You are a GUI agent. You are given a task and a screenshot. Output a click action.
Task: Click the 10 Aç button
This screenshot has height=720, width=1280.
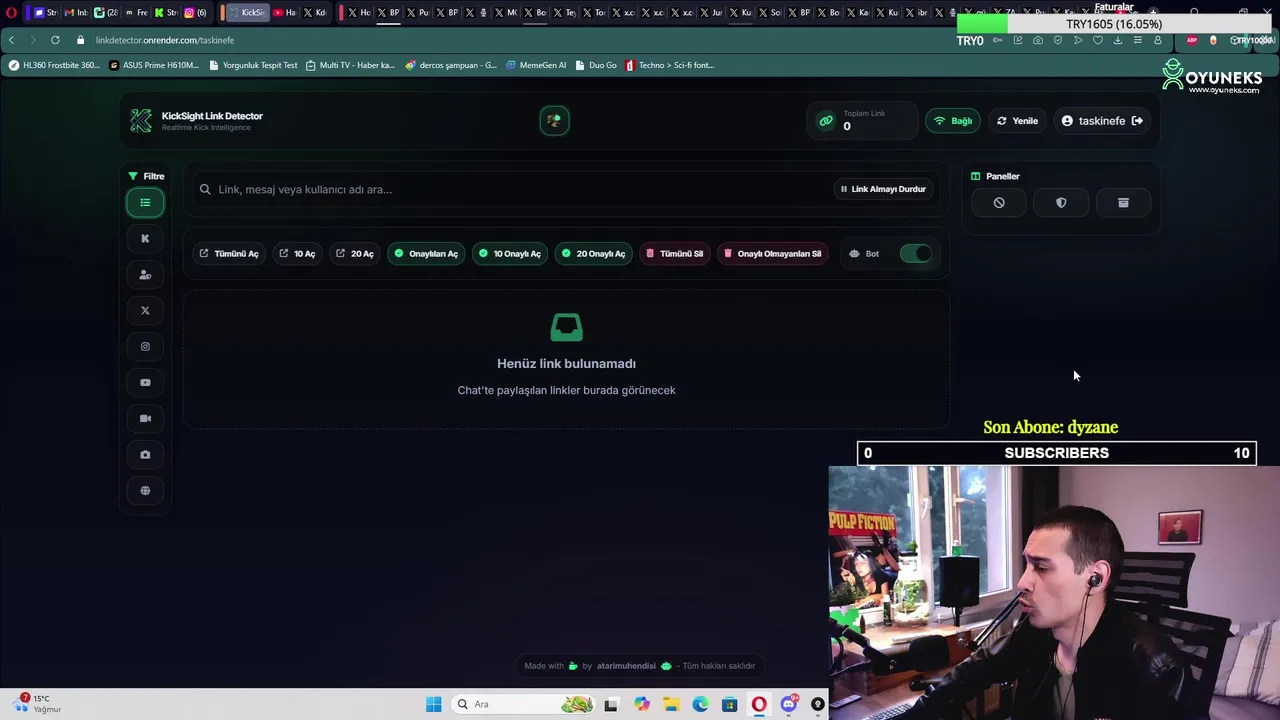tap(297, 254)
